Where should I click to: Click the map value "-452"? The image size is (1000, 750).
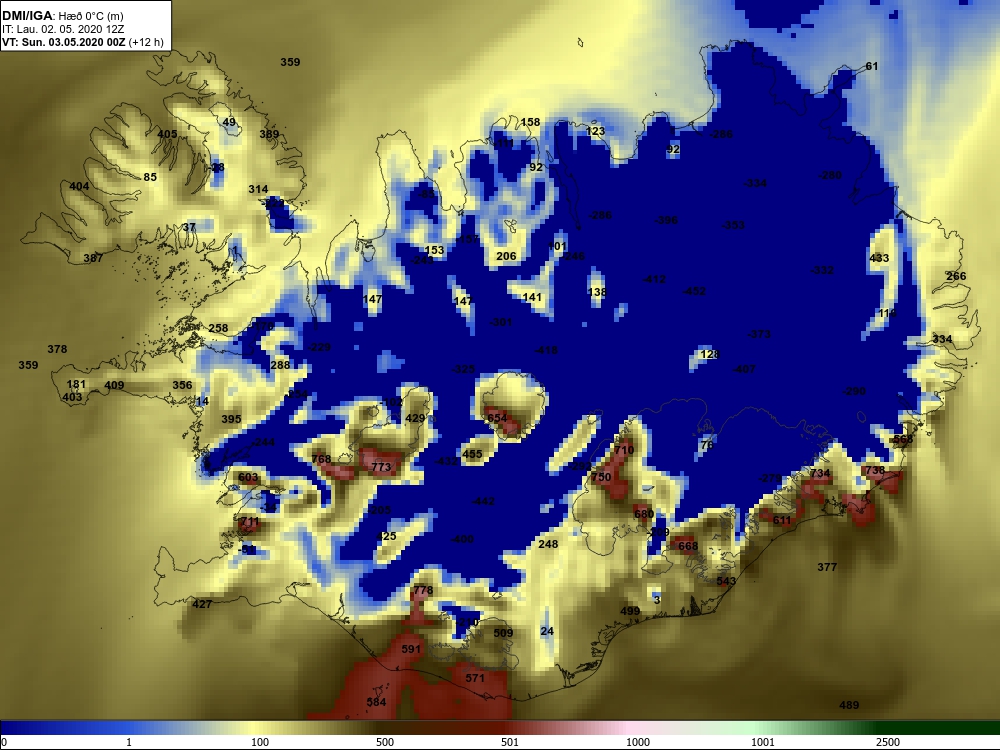694,291
